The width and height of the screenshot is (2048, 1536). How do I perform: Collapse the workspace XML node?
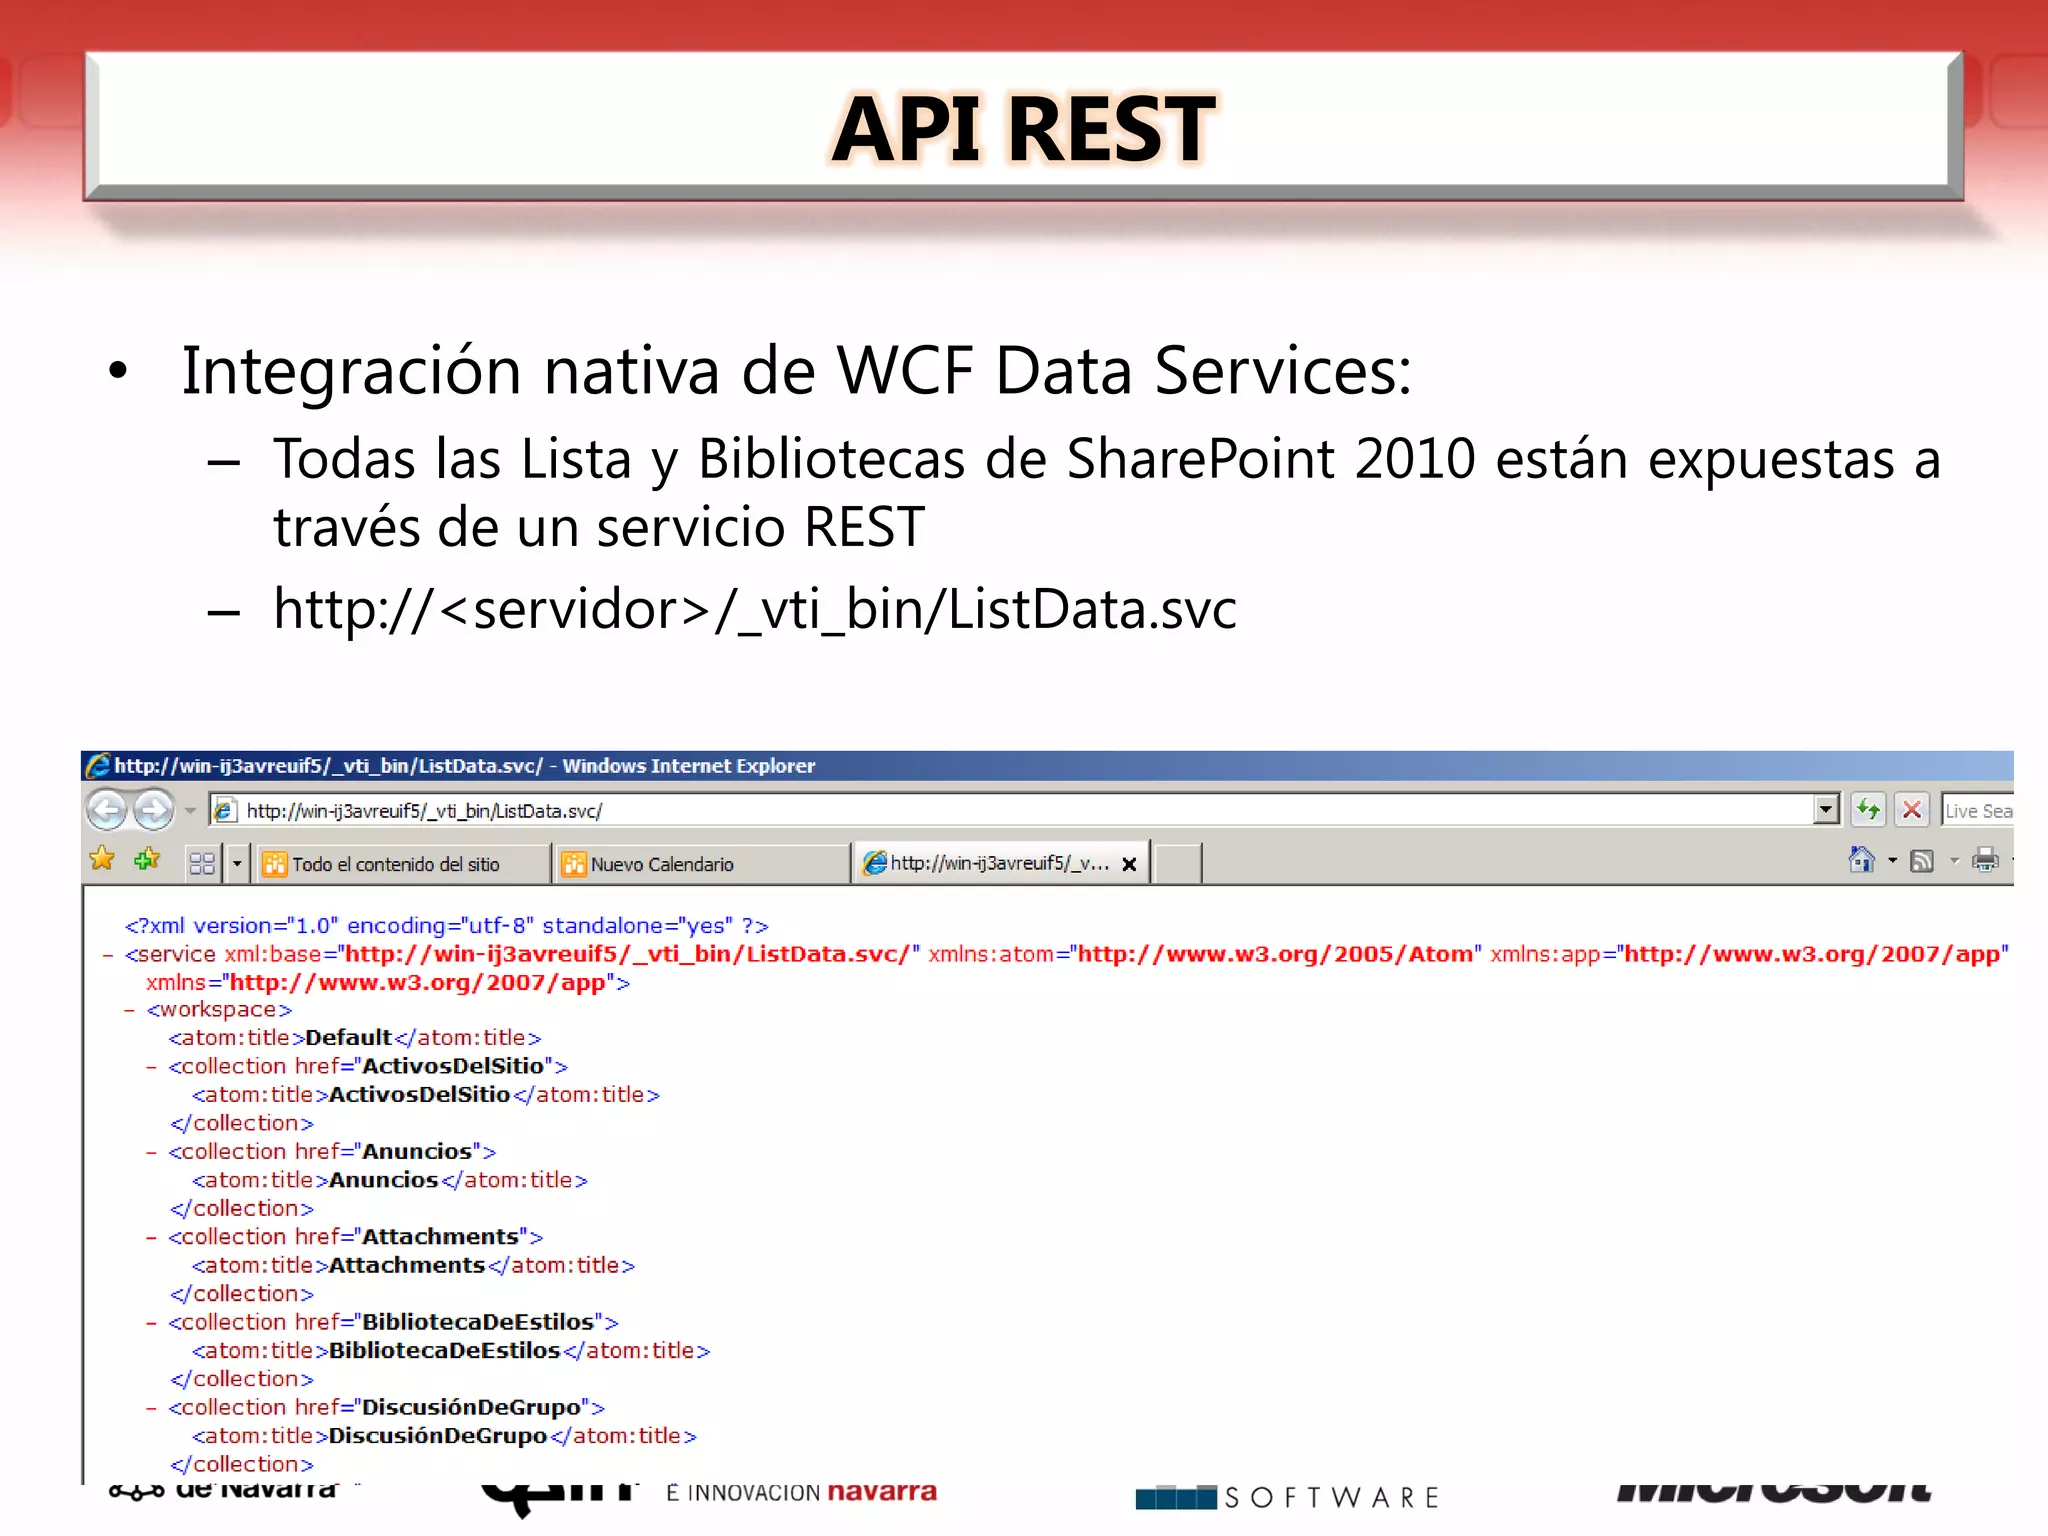[129, 1011]
